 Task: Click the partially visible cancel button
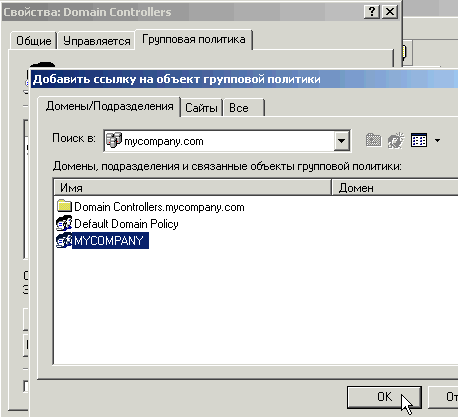(443, 397)
